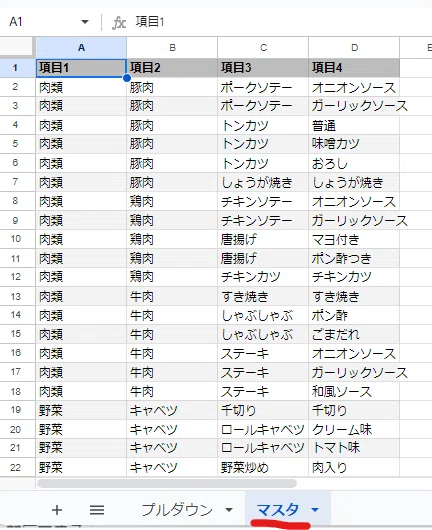
Task: Click row 13 column D すき焼き
Action: pos(354,296)
